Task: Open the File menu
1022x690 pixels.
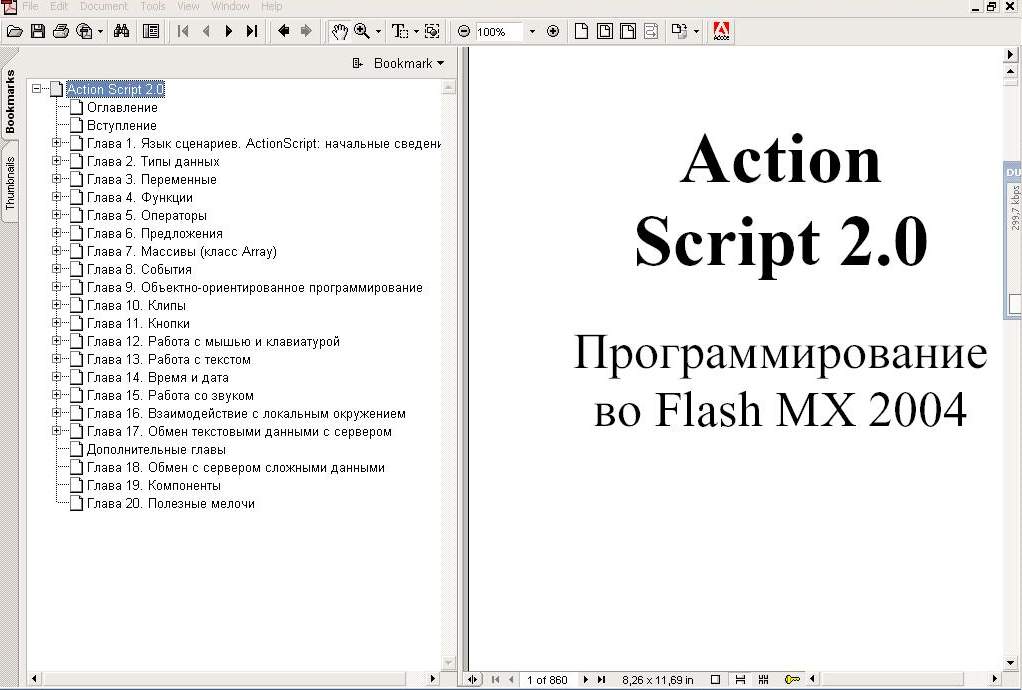Action: coord(30,6)
